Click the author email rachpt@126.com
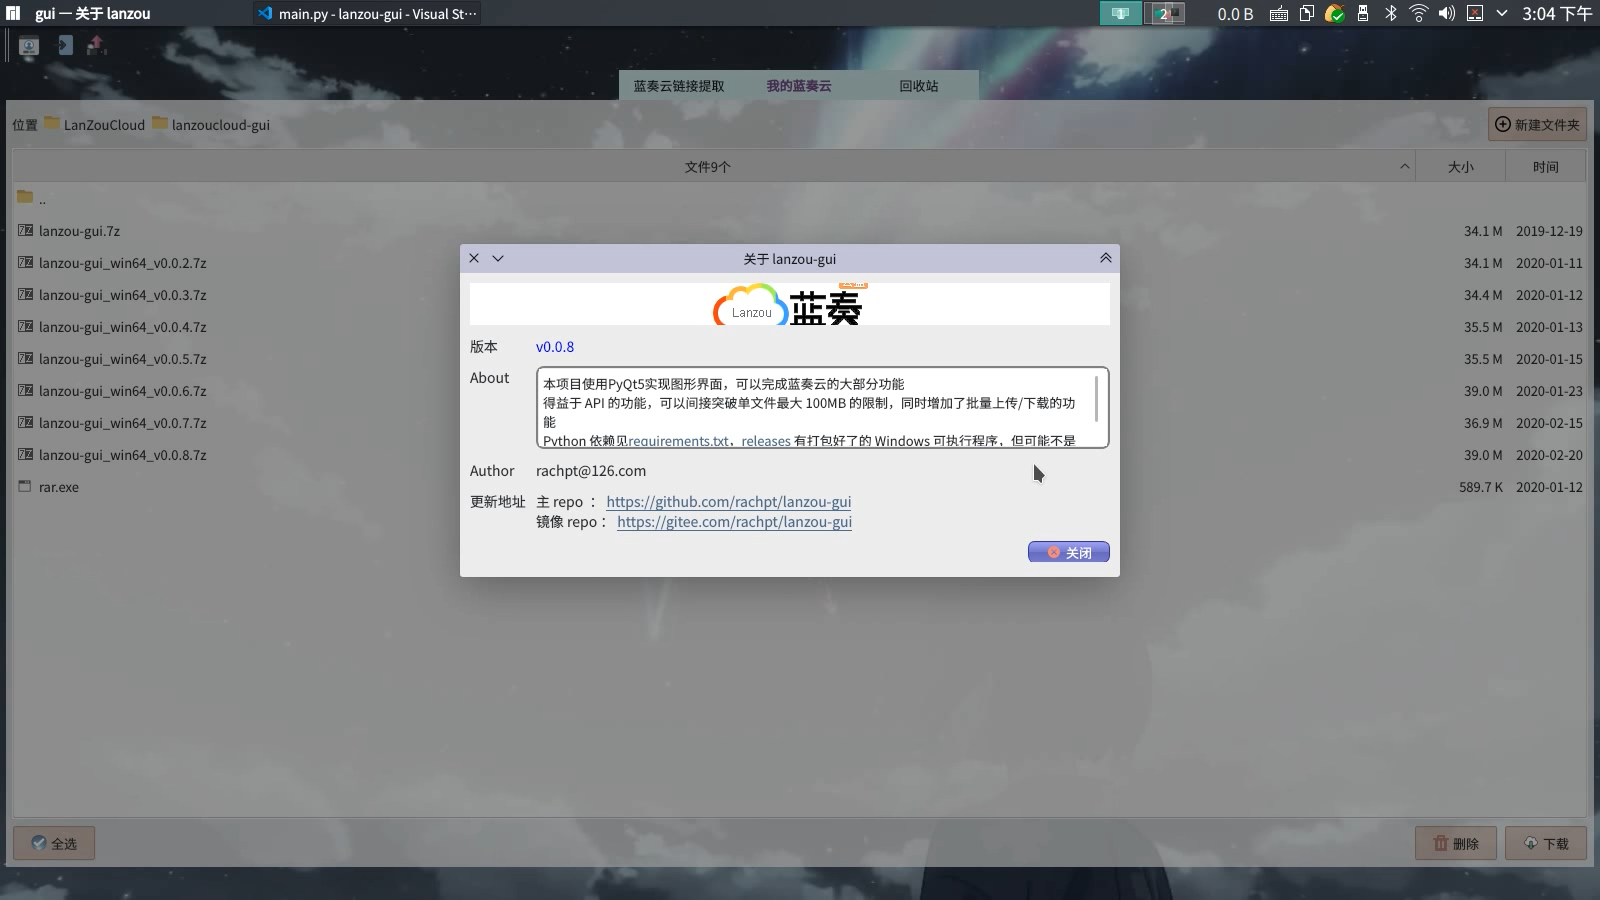 591,471
